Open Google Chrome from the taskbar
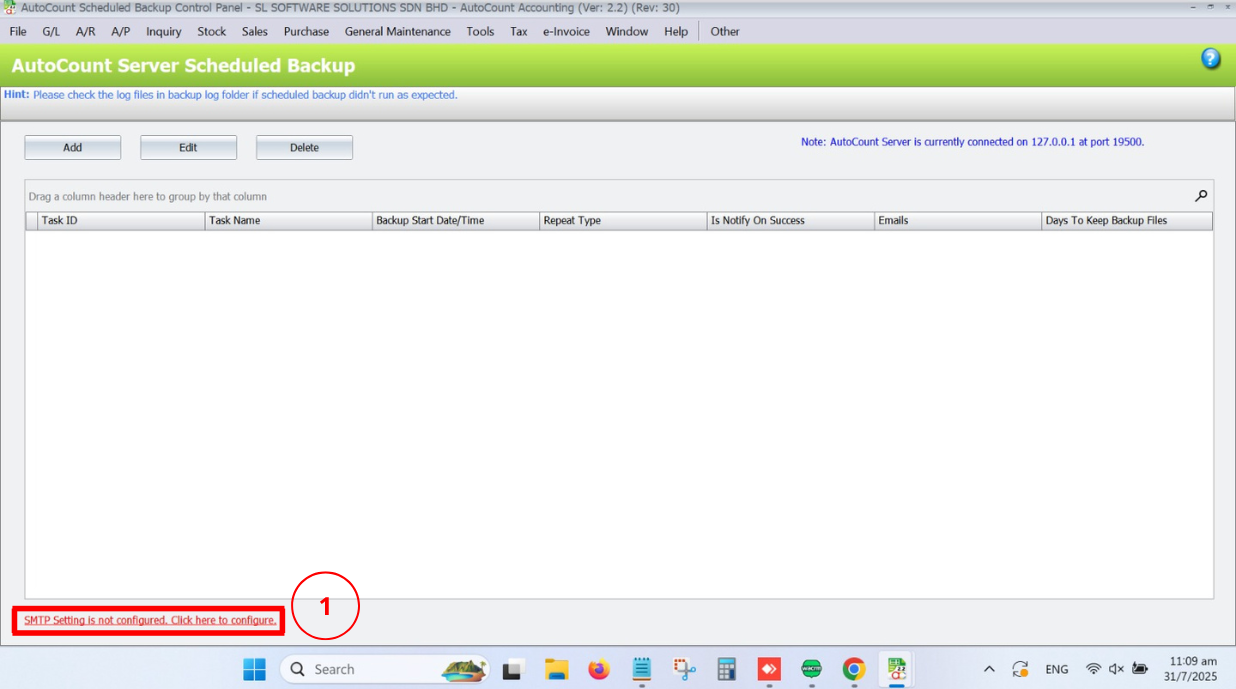Image resolution: width=1236 pixels, height=689 pixels. pyautogui.click(x=853, y=669)
